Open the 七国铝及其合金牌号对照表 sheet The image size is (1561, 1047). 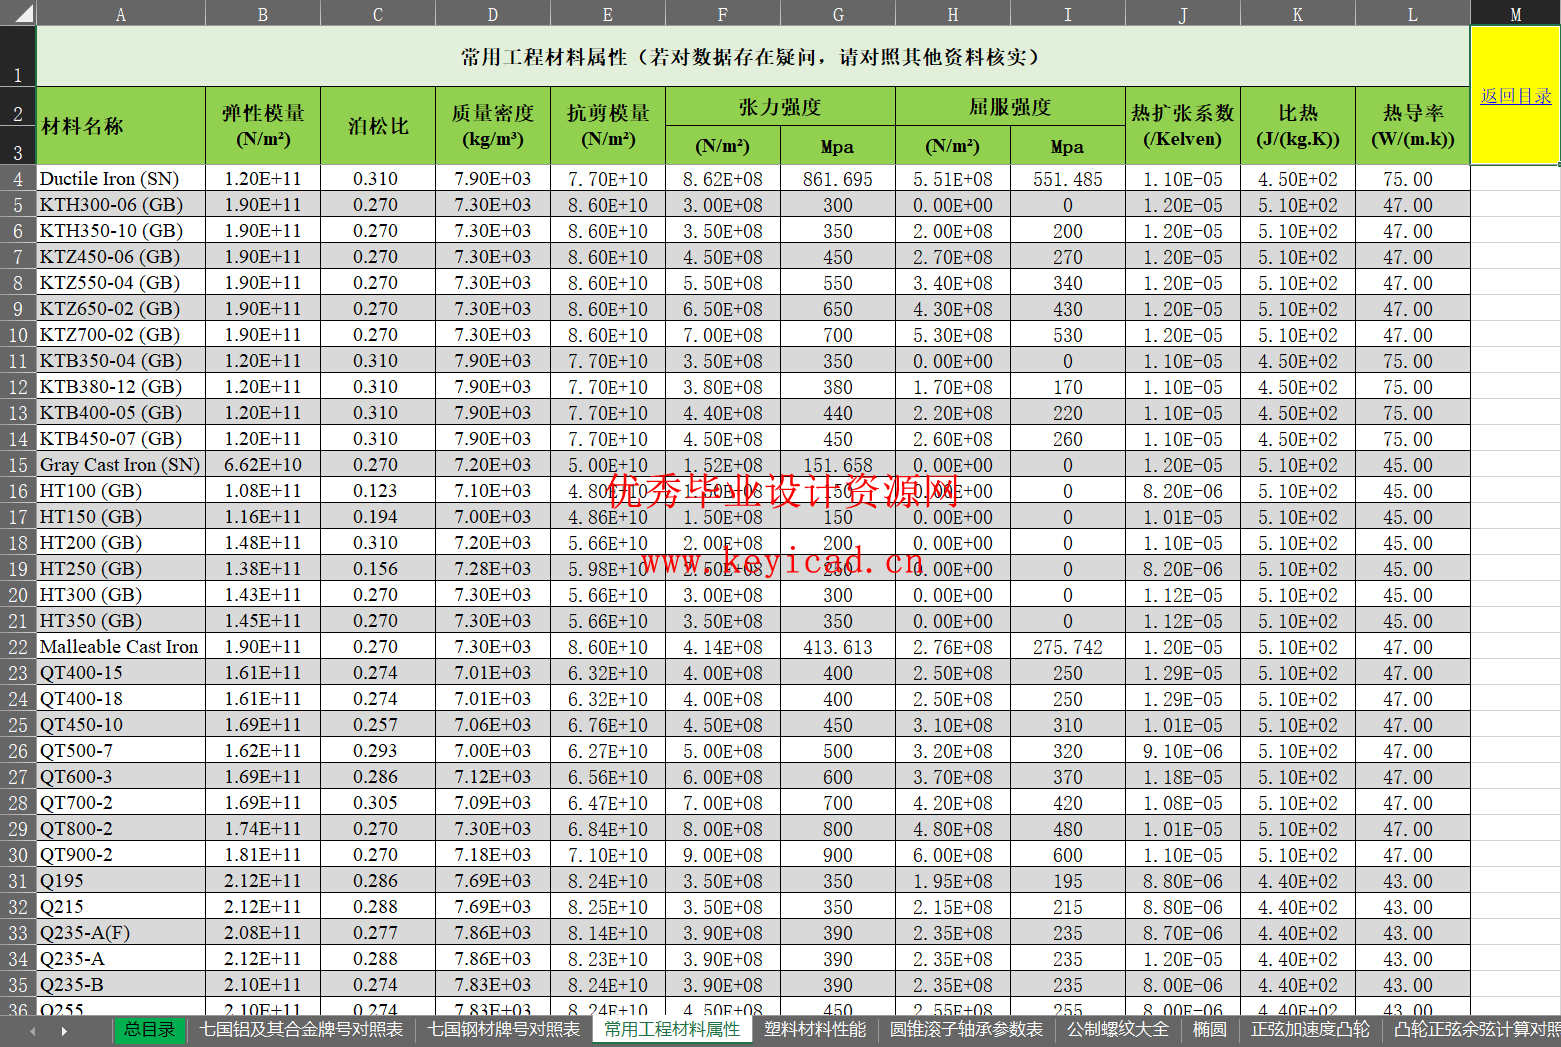301,1029
